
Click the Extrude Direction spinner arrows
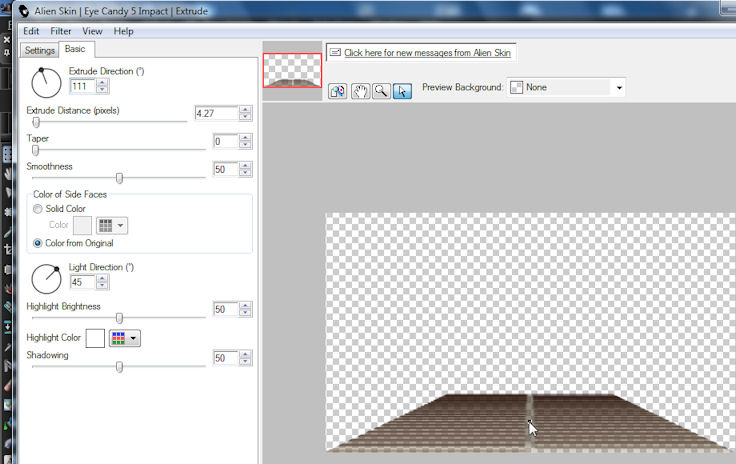click(102, 86)
